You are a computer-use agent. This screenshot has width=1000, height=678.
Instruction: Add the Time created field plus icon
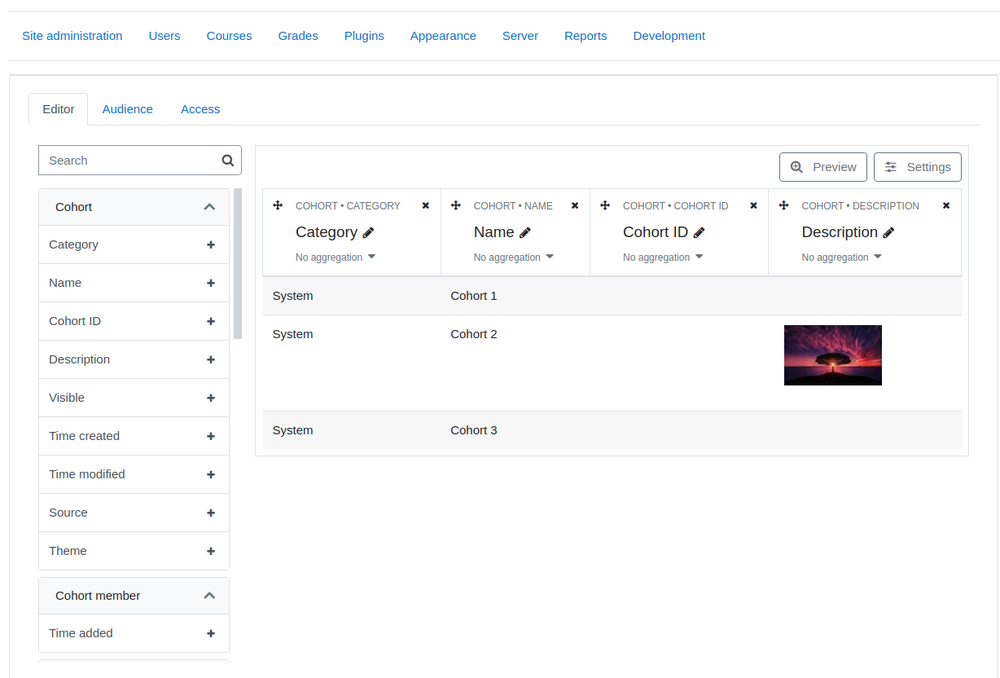click(x=210, y=436)
